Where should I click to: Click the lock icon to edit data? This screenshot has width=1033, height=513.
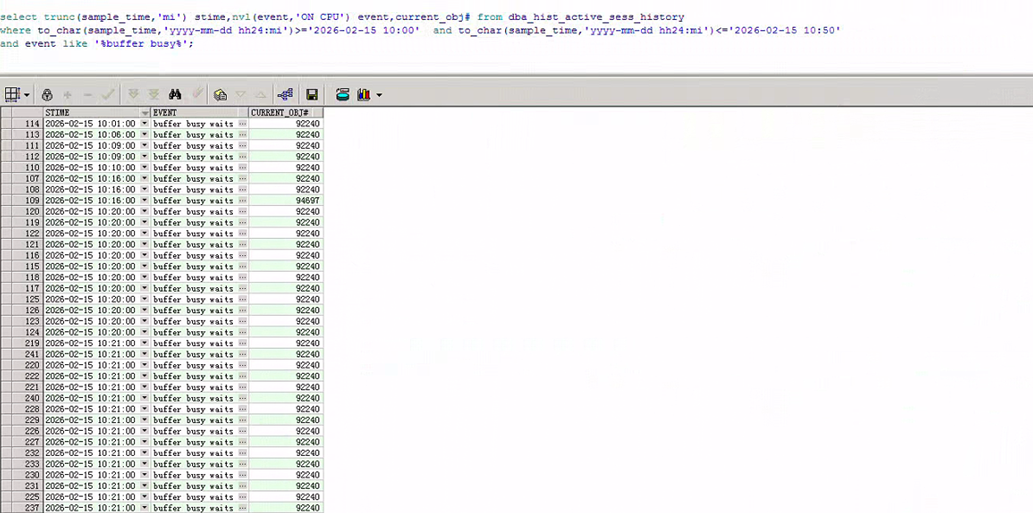tap(47, 95)
